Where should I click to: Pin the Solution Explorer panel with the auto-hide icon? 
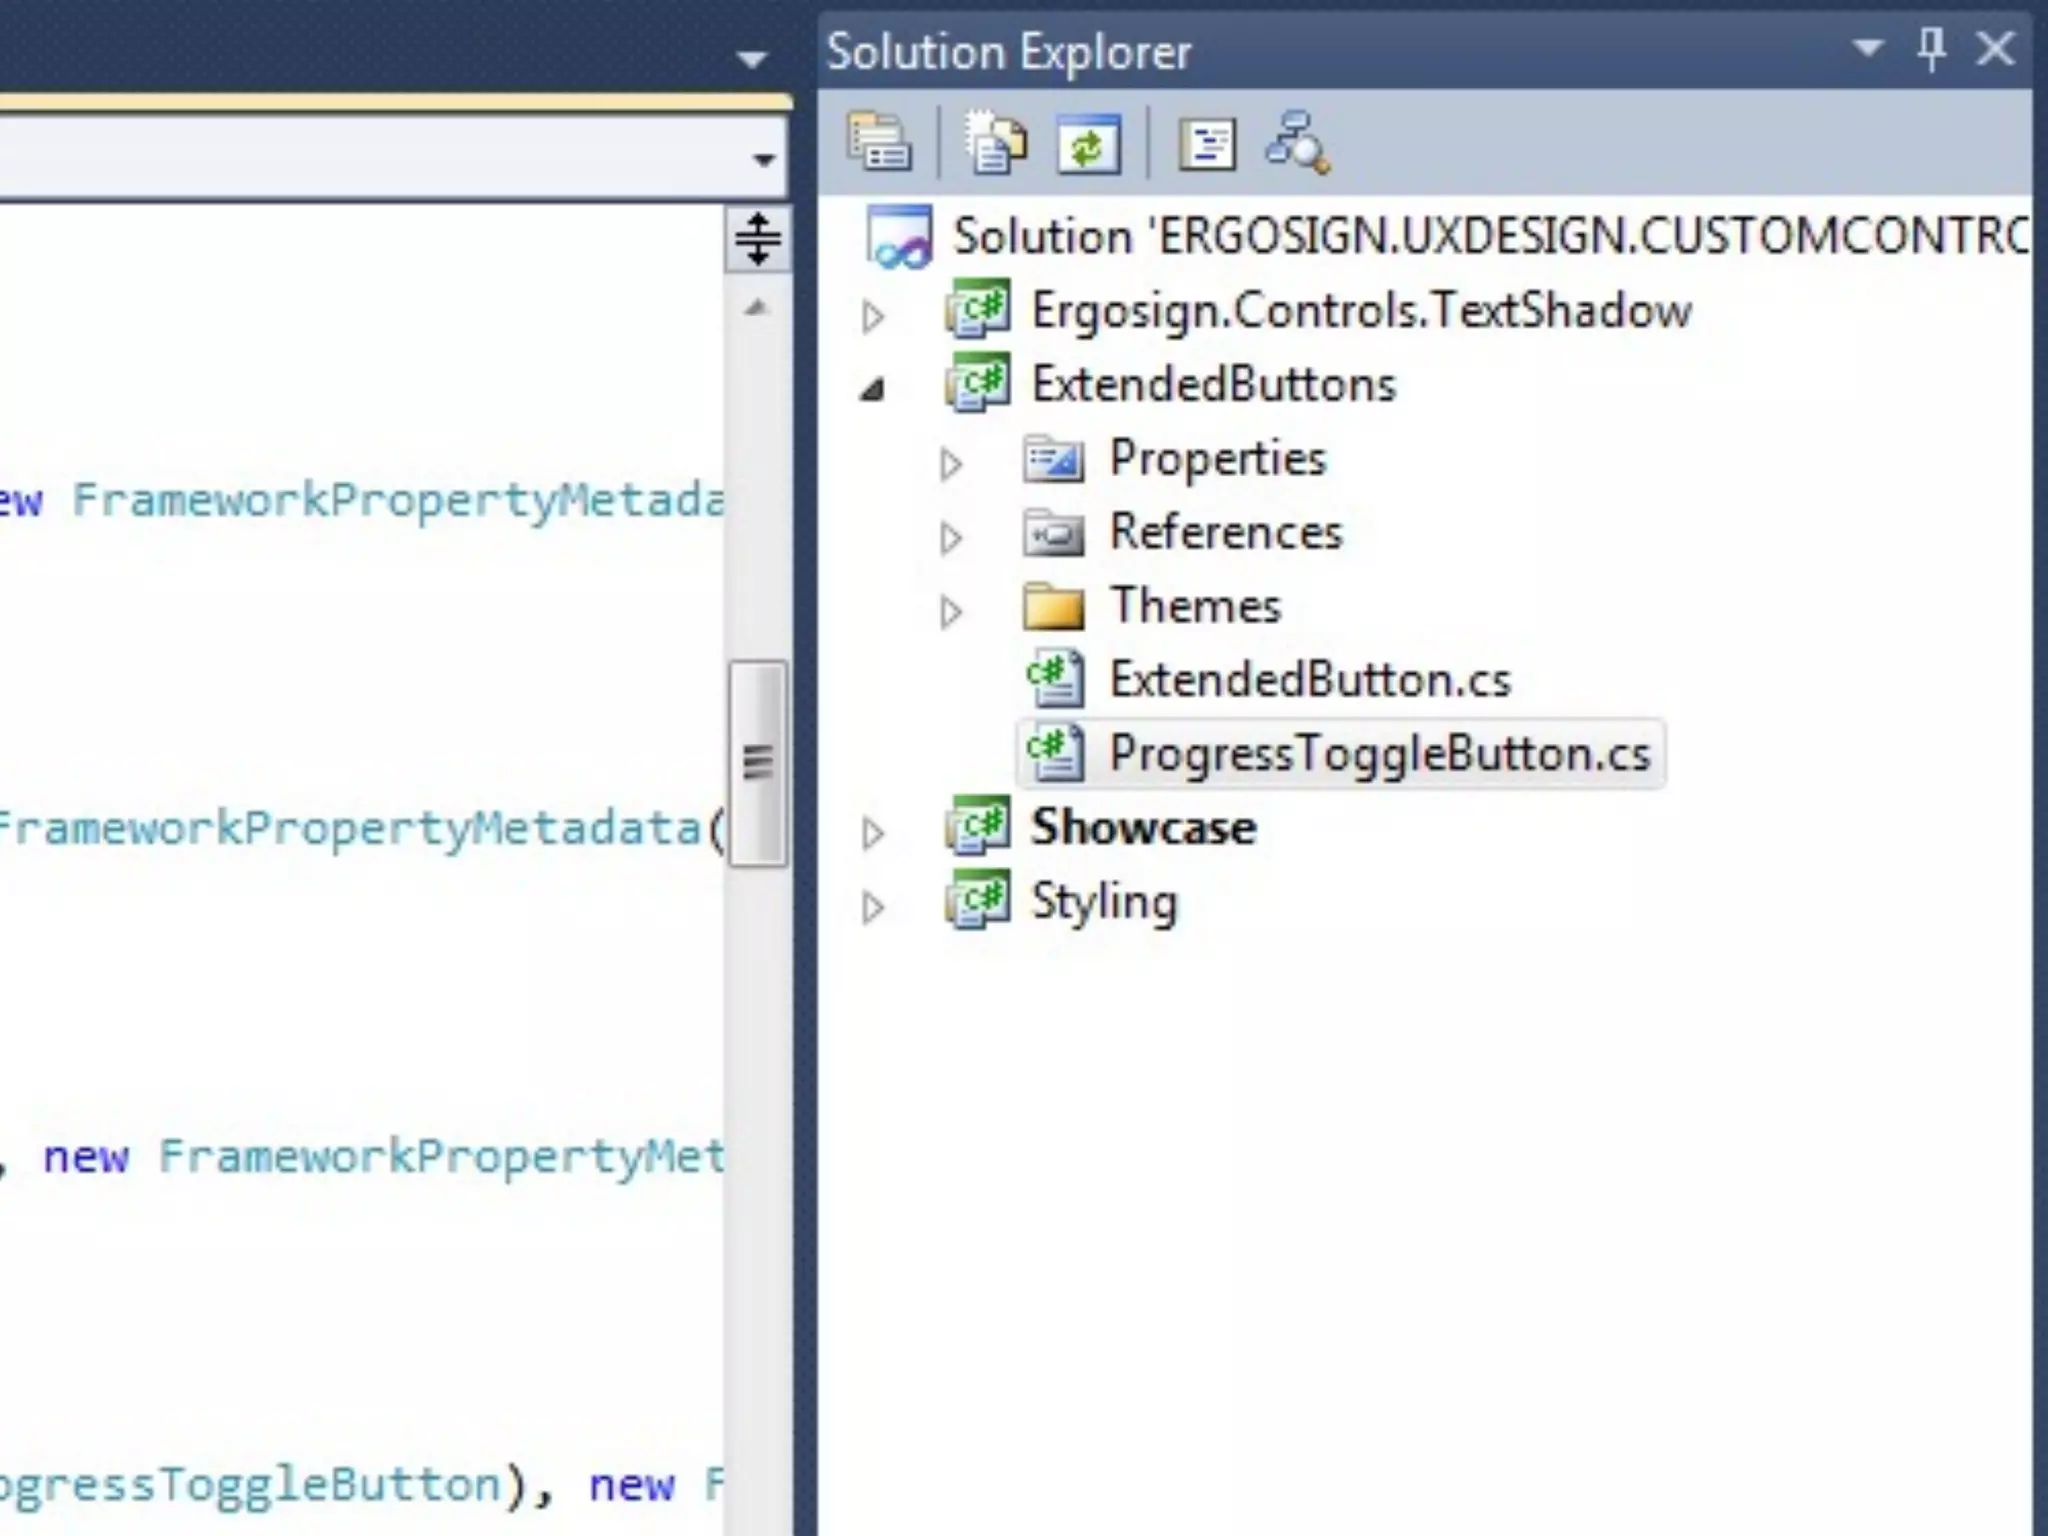pos(1931,48)
